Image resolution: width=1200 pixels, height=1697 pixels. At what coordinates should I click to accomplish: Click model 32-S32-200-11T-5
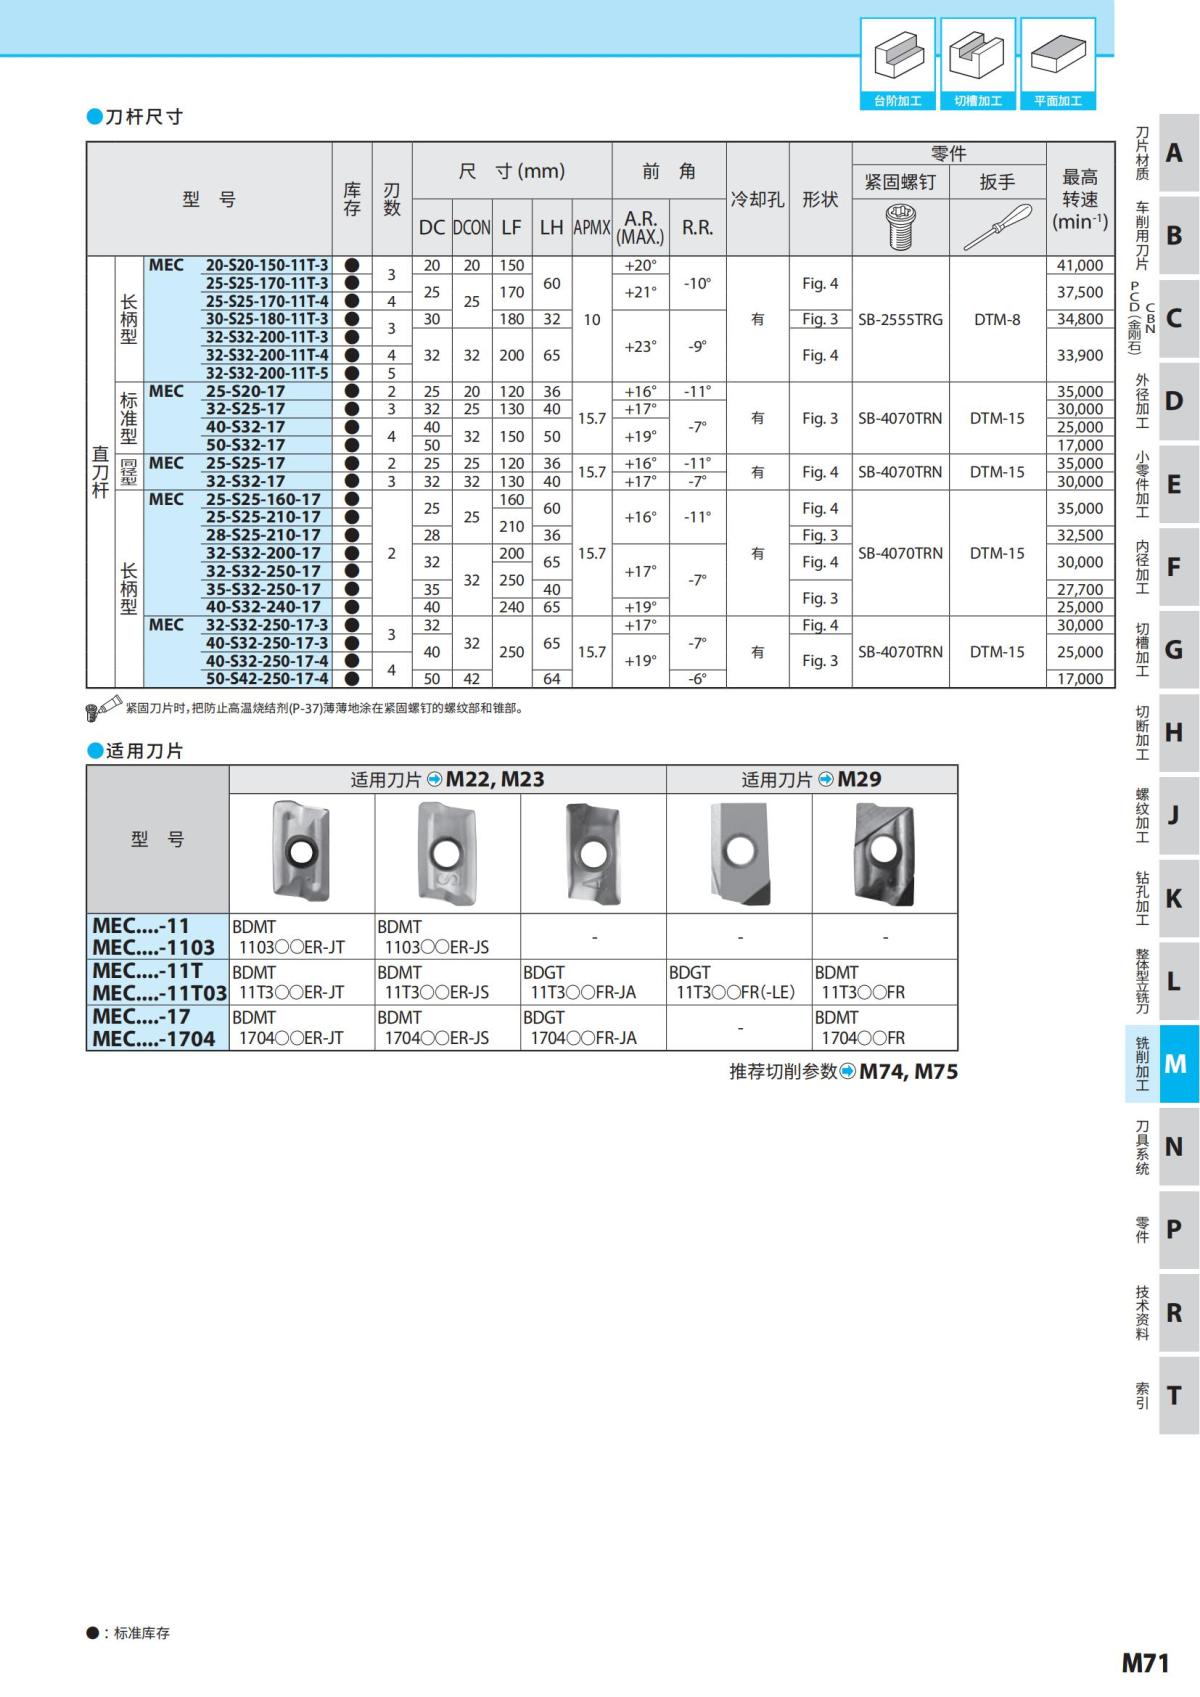[x=267, y=373]
